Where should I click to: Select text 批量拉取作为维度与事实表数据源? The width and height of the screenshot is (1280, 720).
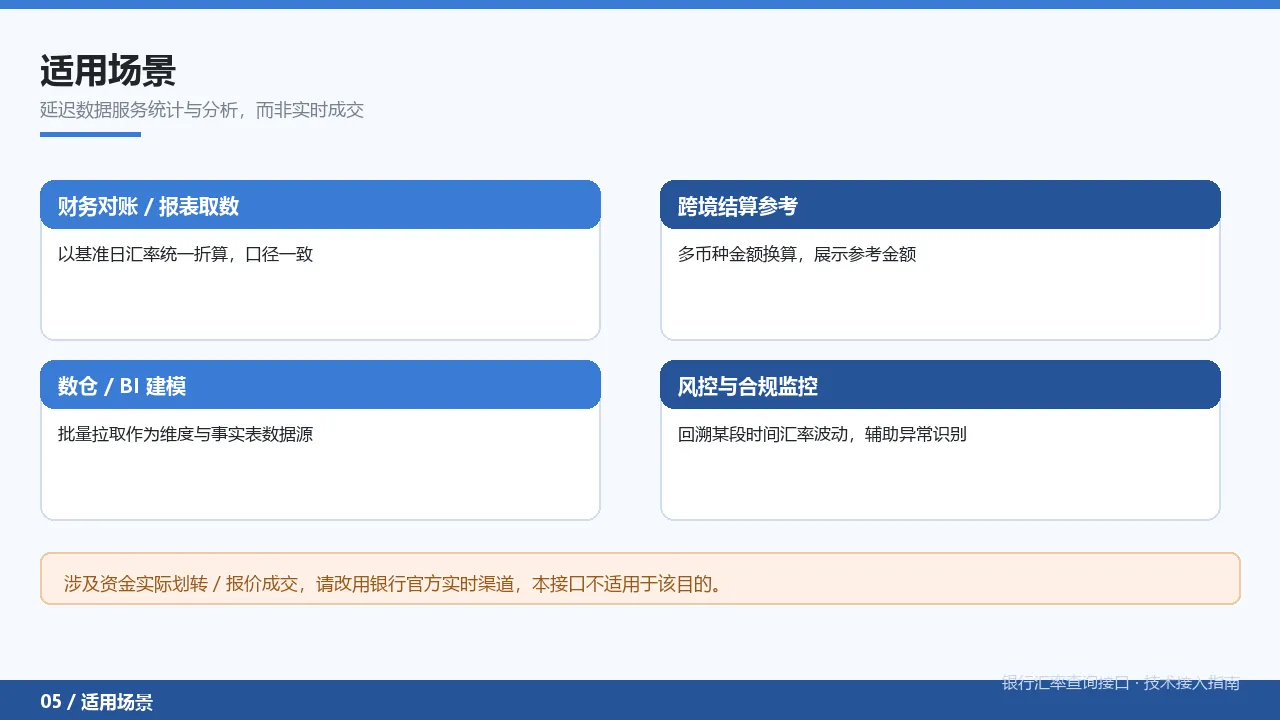[186, 434]
